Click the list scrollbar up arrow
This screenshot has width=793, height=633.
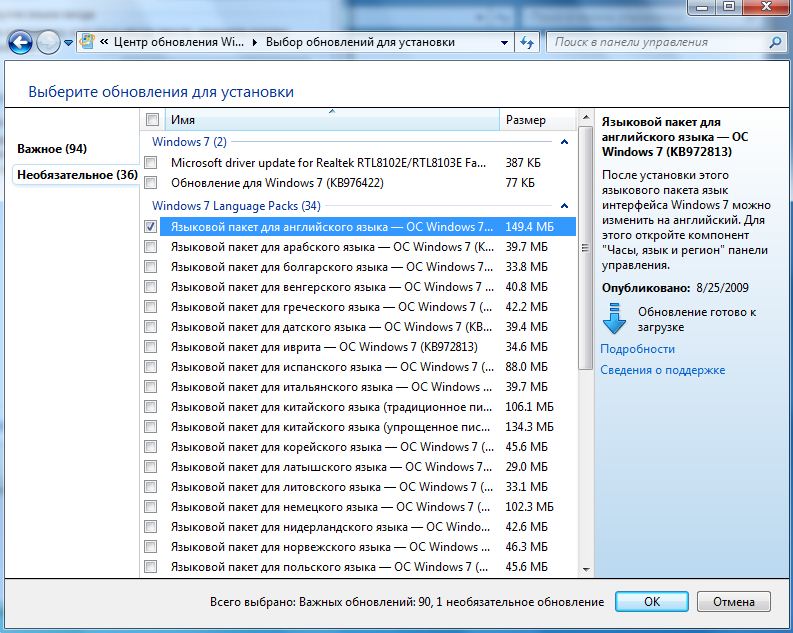click(x=586, y=117)
